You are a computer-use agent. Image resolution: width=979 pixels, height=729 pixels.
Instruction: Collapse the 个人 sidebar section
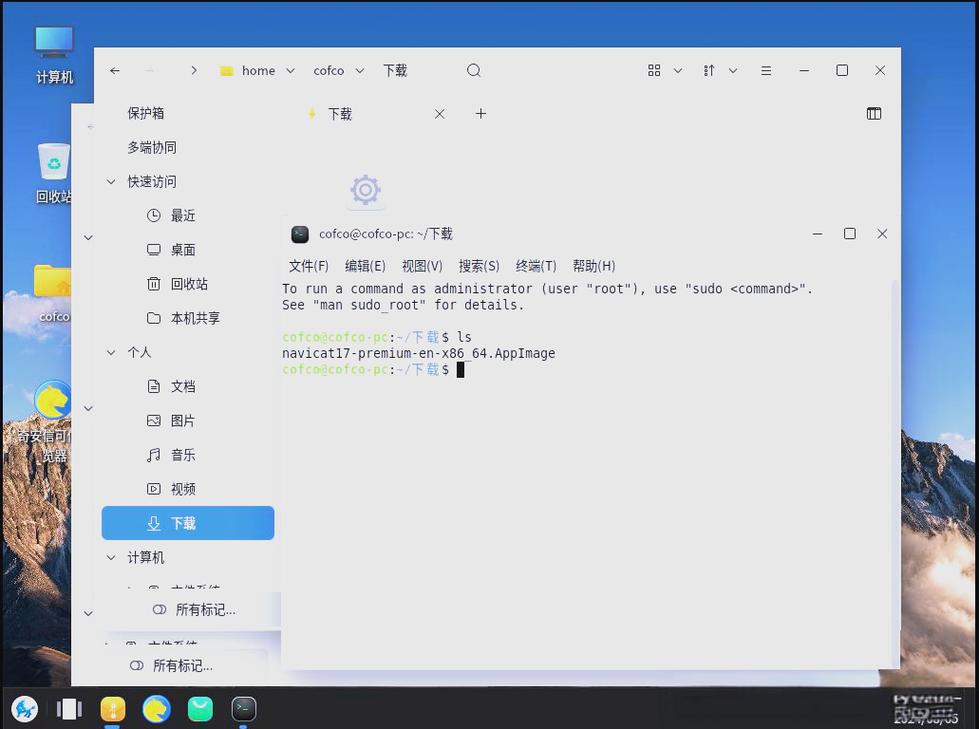coord(110,352)
